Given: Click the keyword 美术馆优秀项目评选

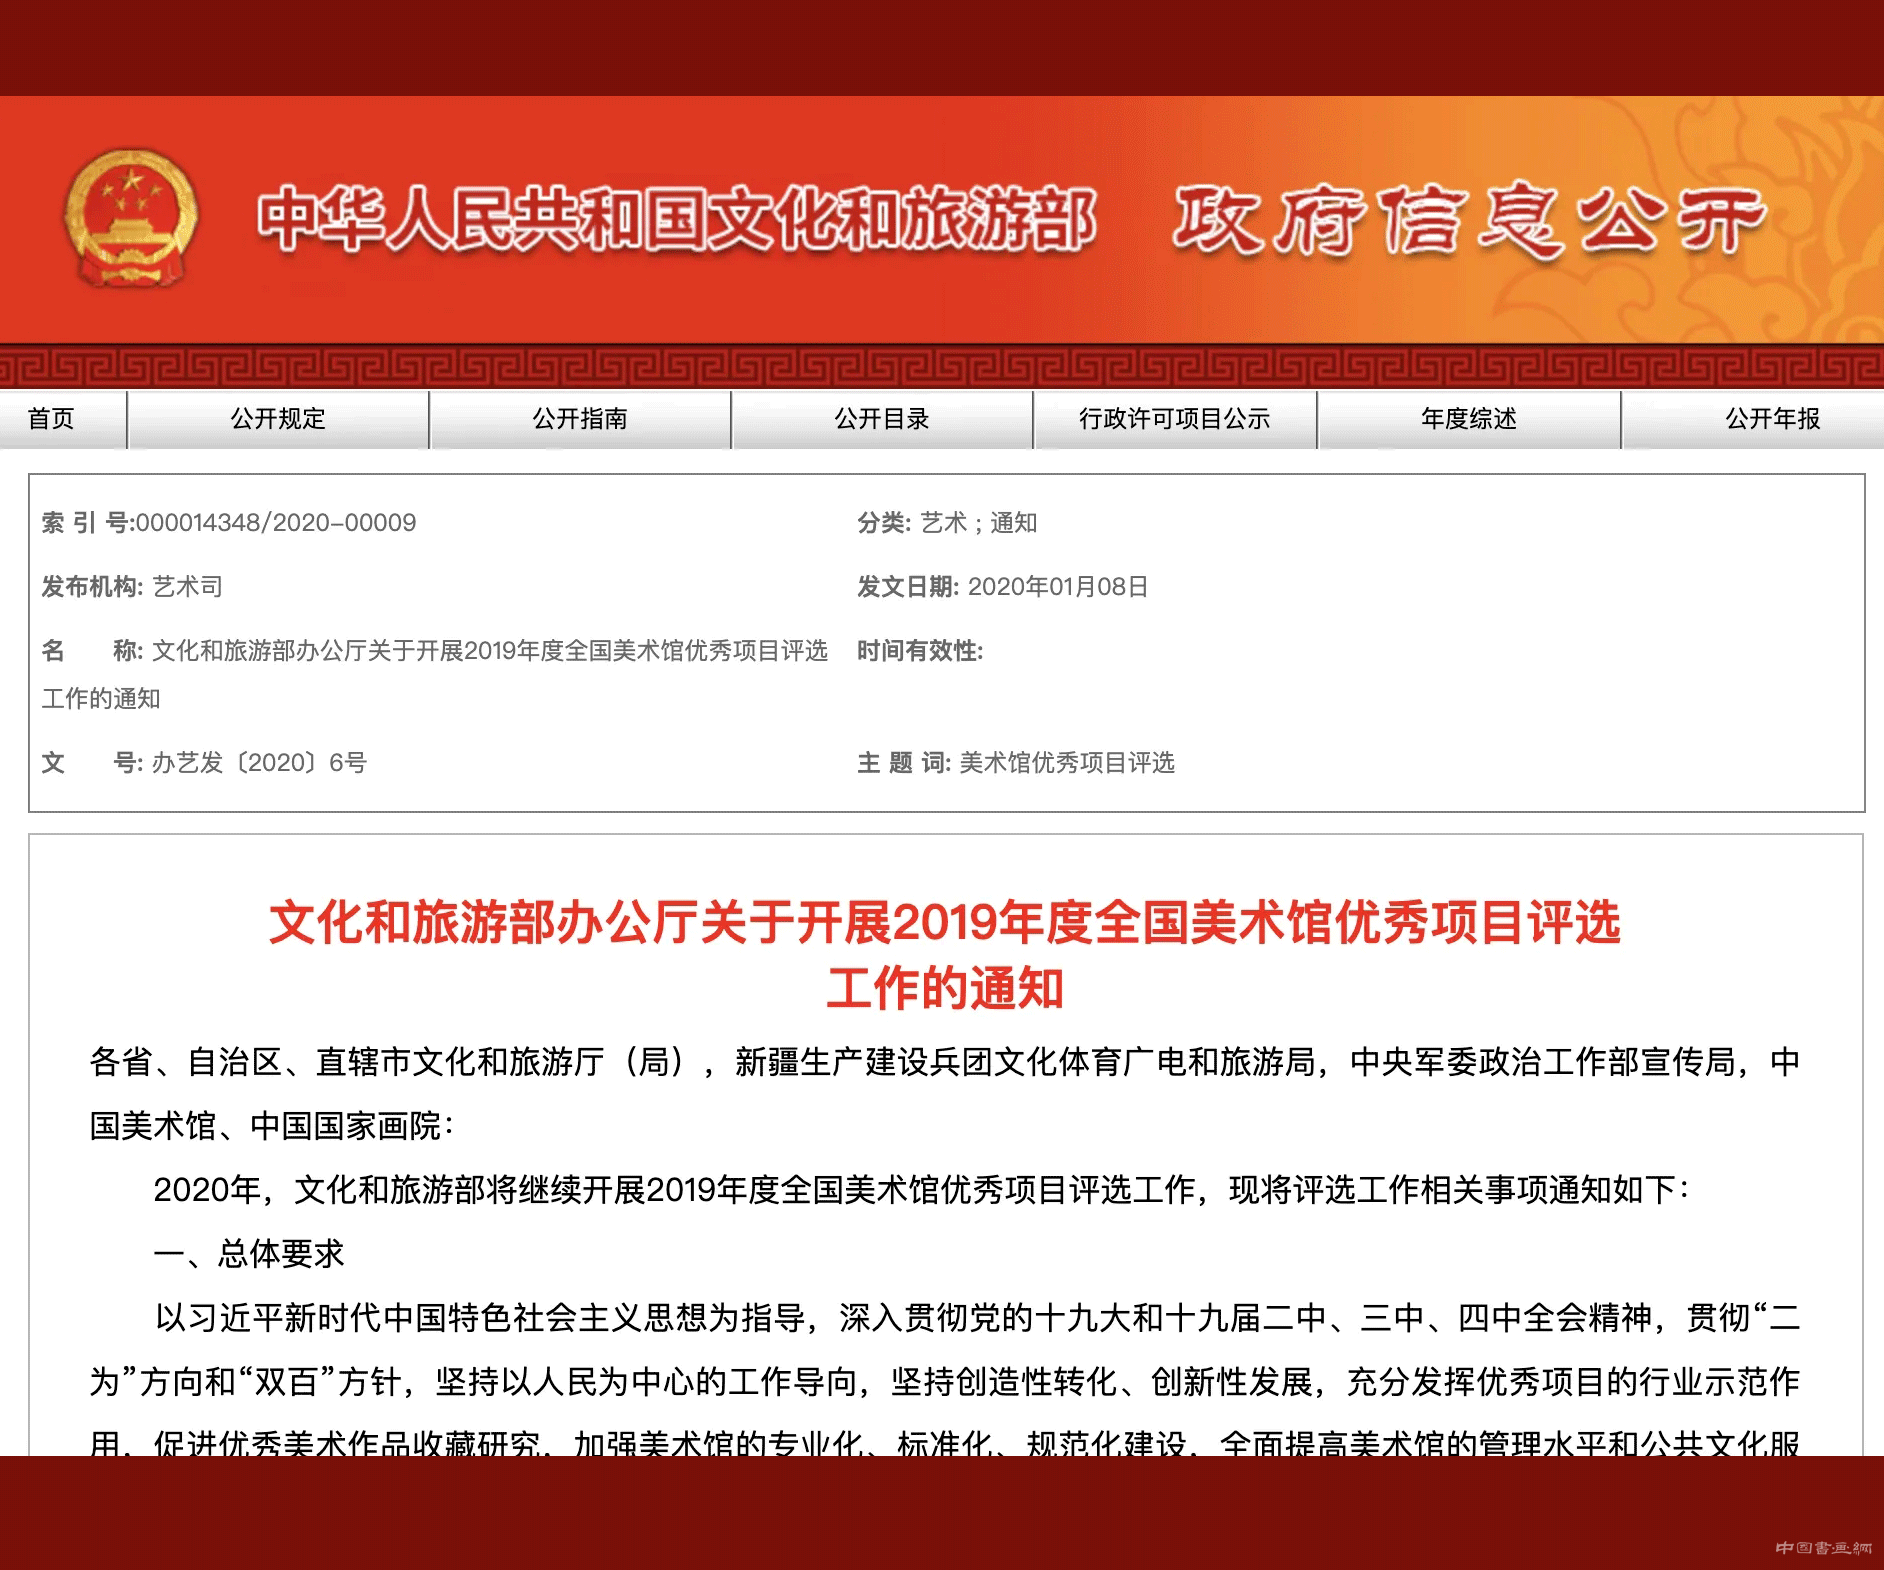Looking at the screenshot, I should pyautogui.click(x=1067, y=763).
